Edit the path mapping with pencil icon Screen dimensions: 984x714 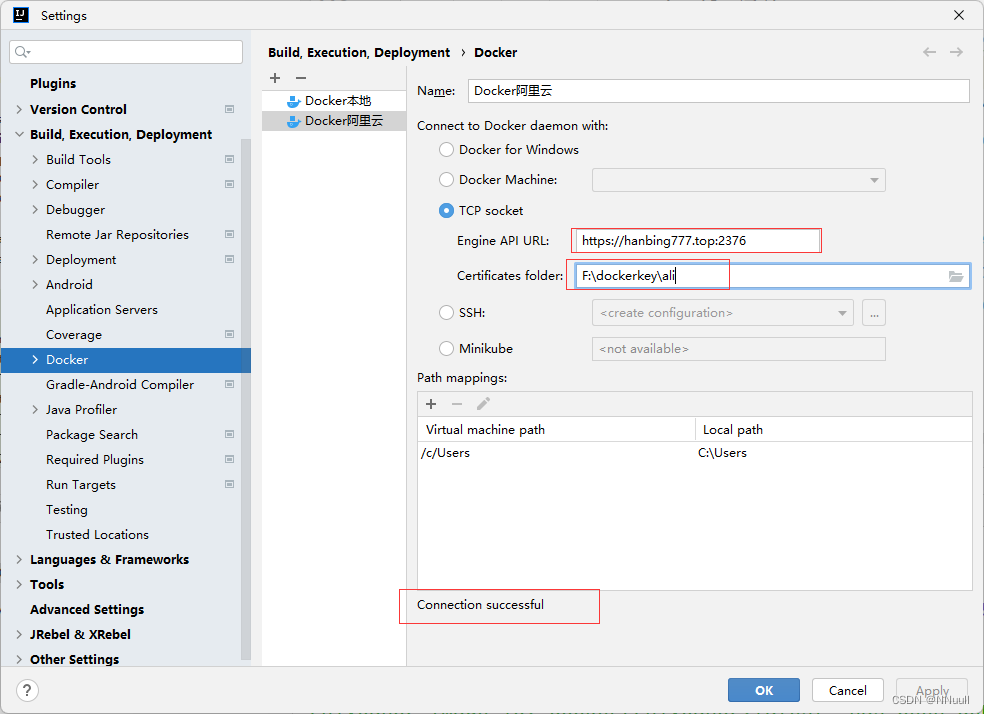click(x=483, y=404)
